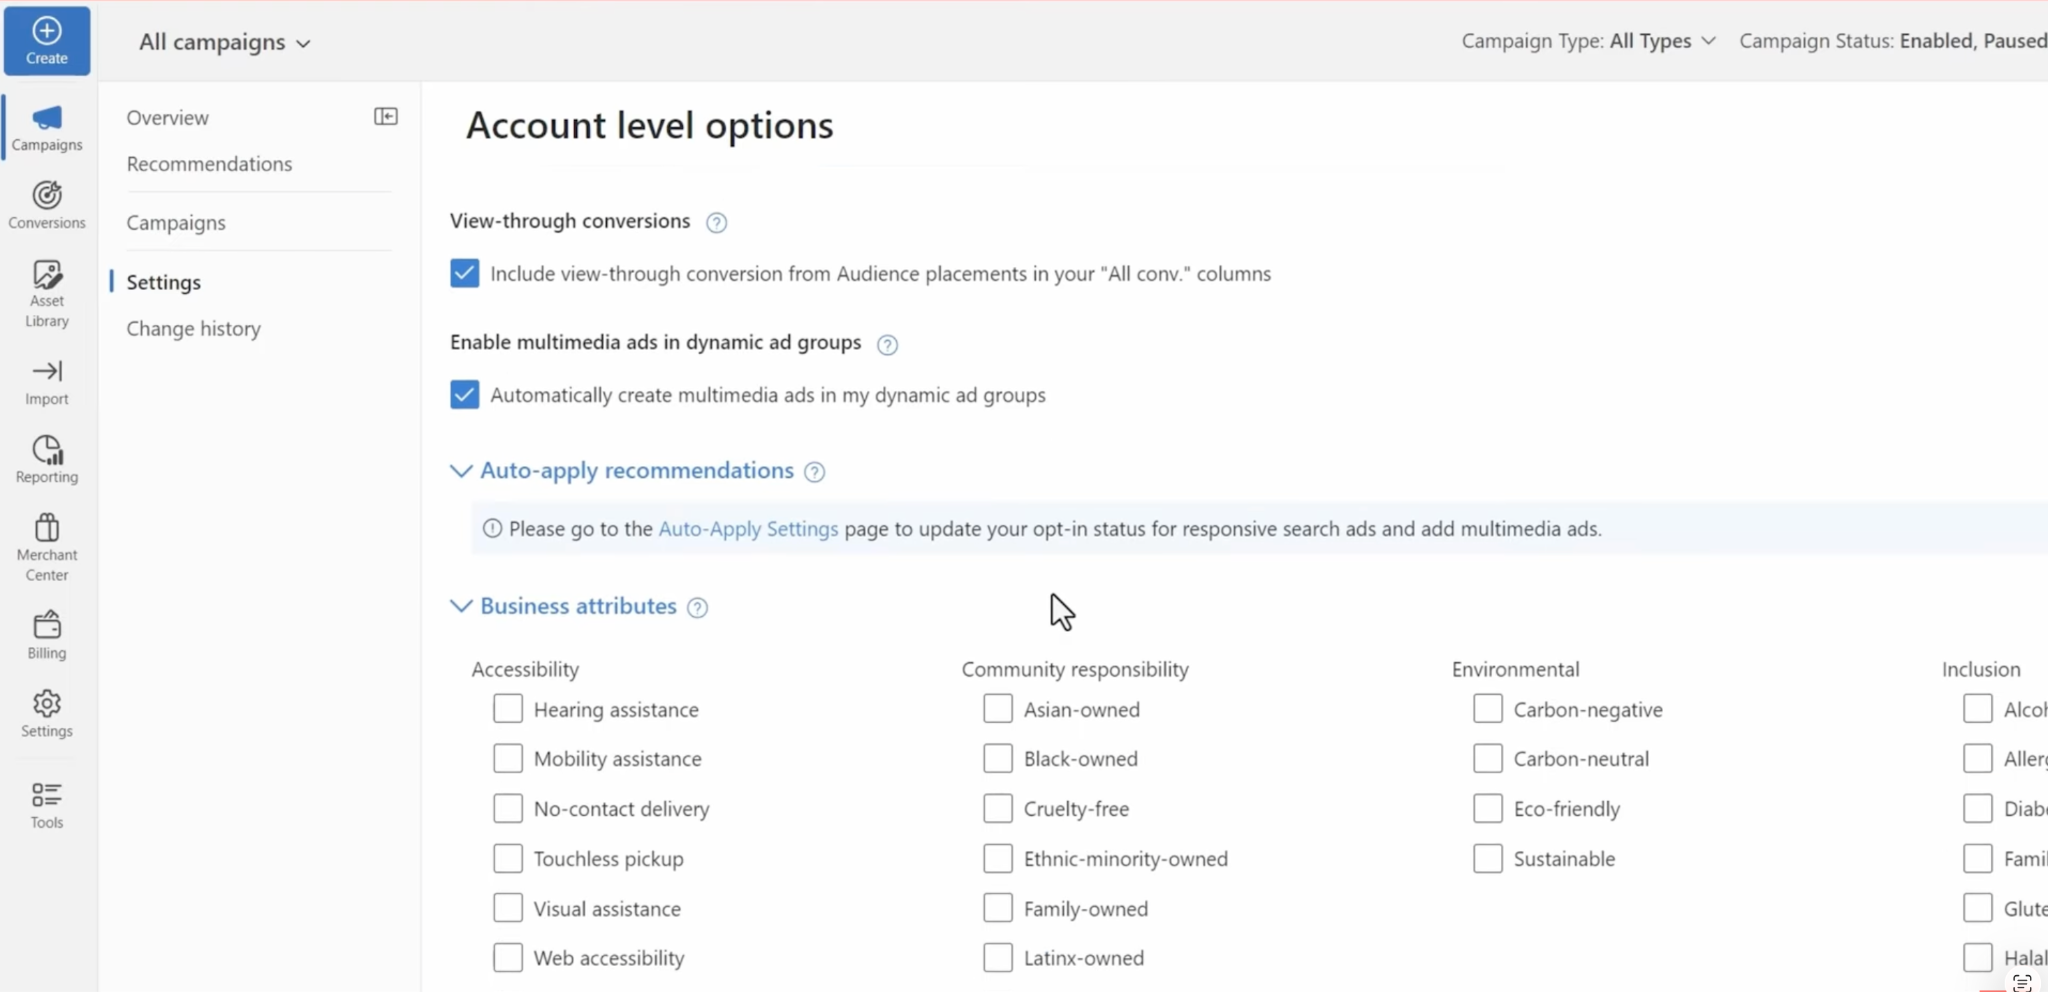Select Change history in the side menu
This screenshot has width=2048, height=992.
[193, 329]
